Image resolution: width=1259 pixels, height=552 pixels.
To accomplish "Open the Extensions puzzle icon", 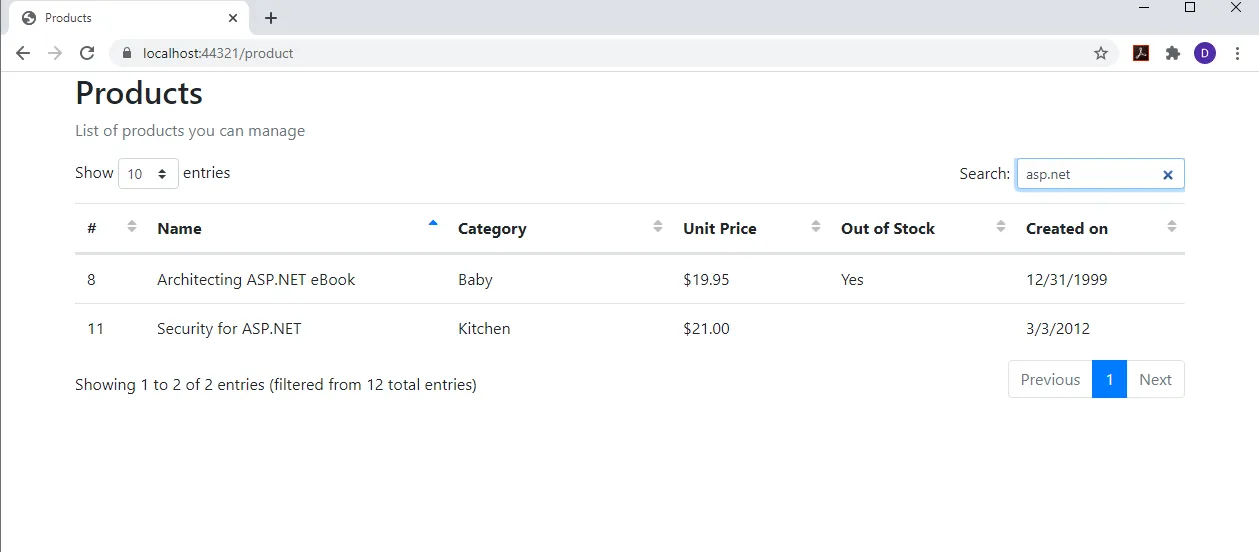I will [x=1173, y=53].
